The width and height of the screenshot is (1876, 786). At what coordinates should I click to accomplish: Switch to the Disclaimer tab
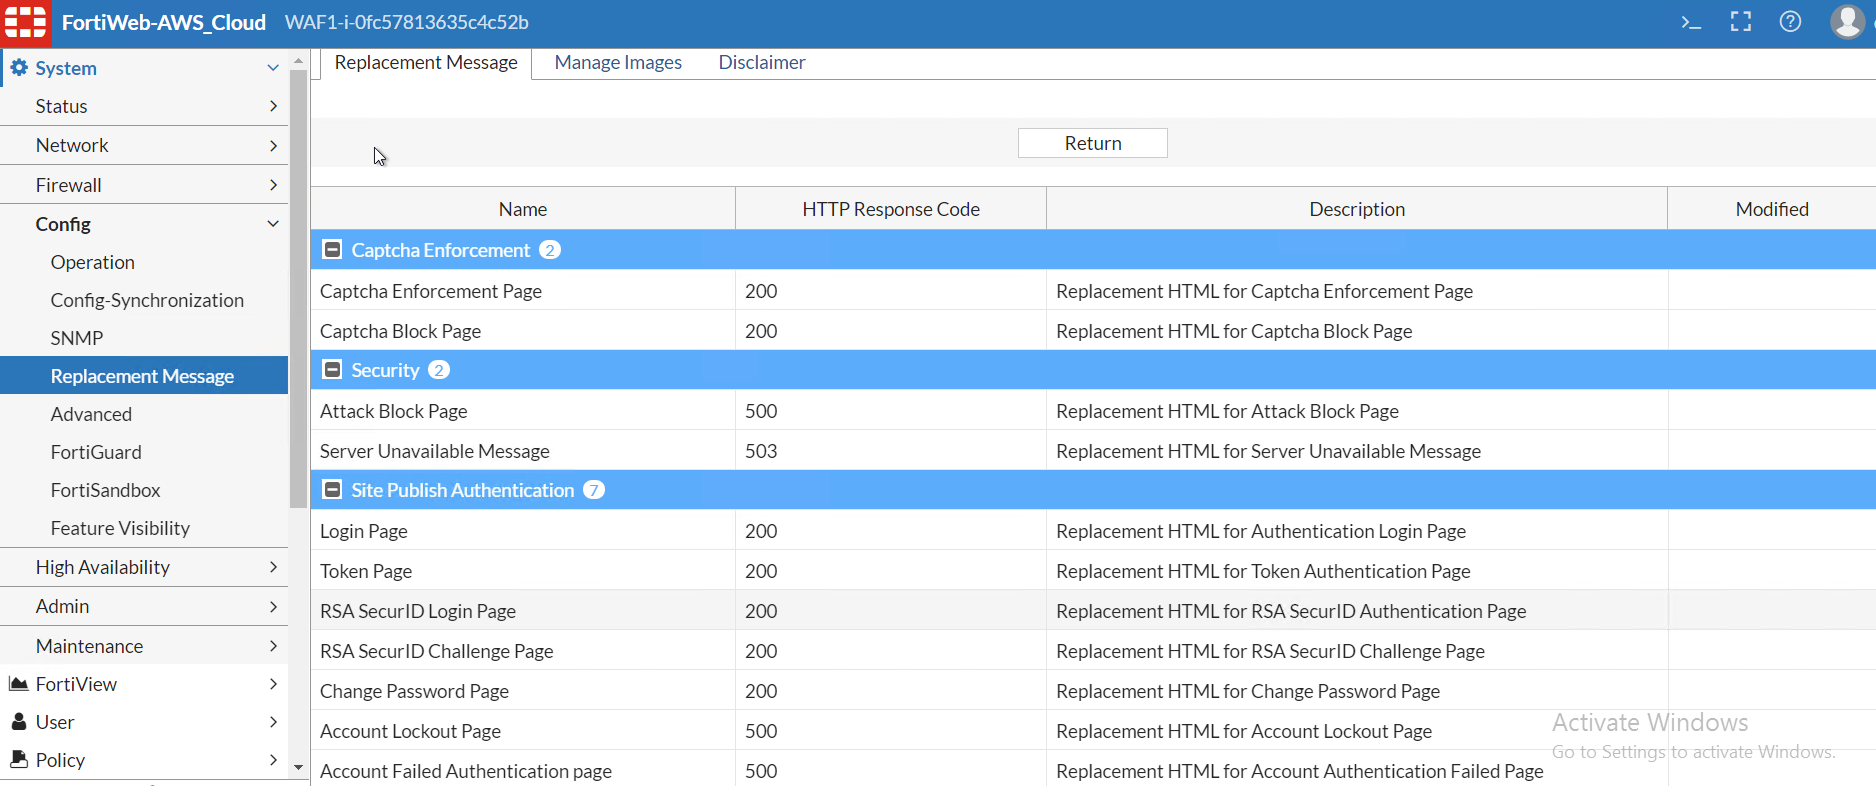point(761,63)
